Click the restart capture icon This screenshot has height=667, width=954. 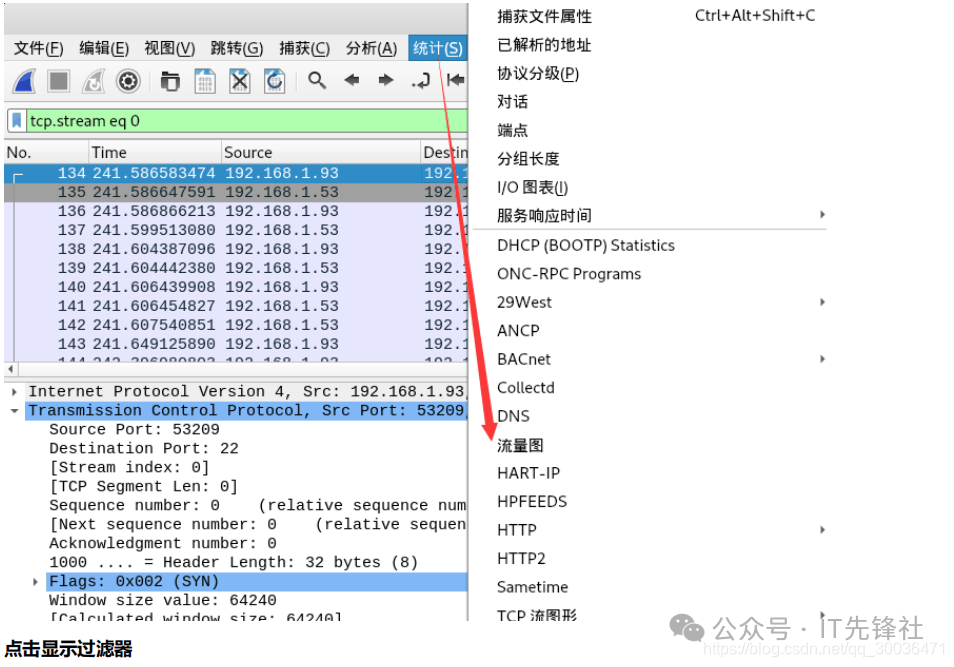tap(93, 81)
